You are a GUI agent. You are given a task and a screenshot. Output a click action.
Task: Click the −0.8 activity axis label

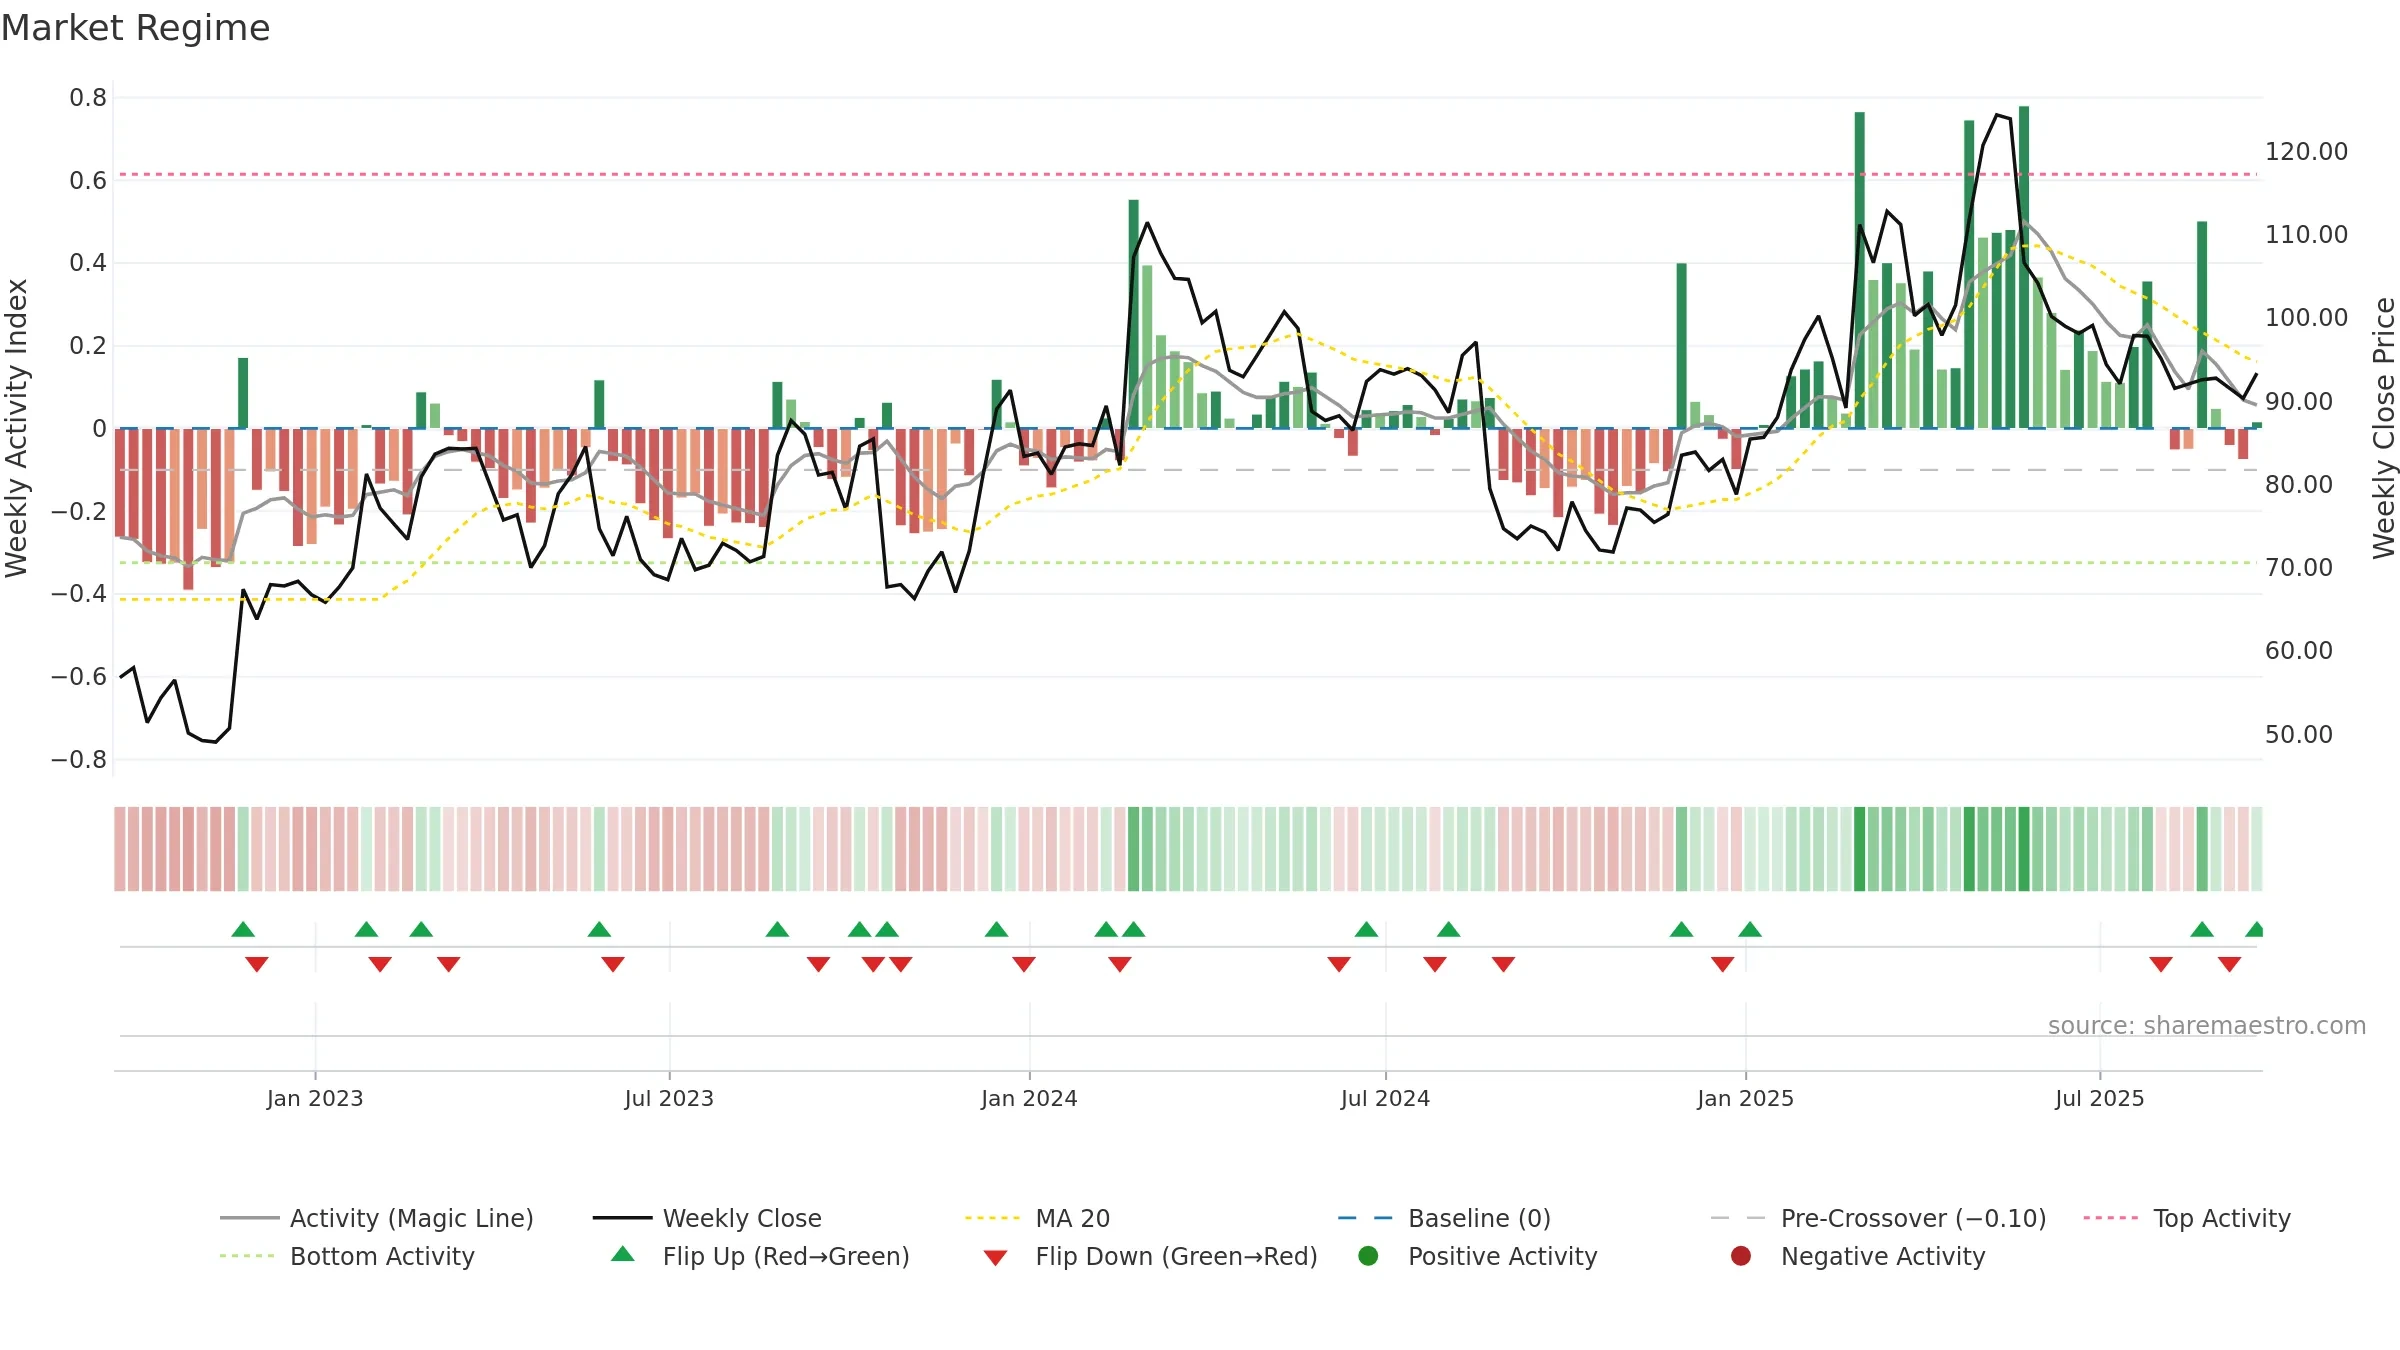coord(79,760)
